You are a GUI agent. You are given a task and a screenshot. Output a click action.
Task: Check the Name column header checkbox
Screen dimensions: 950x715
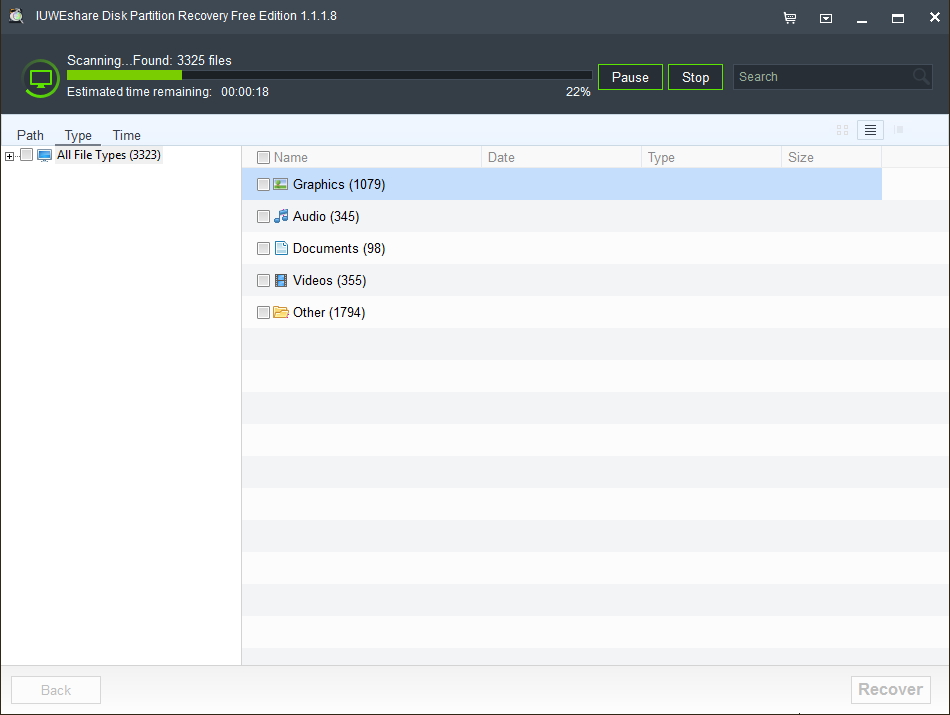click(263, 157)
